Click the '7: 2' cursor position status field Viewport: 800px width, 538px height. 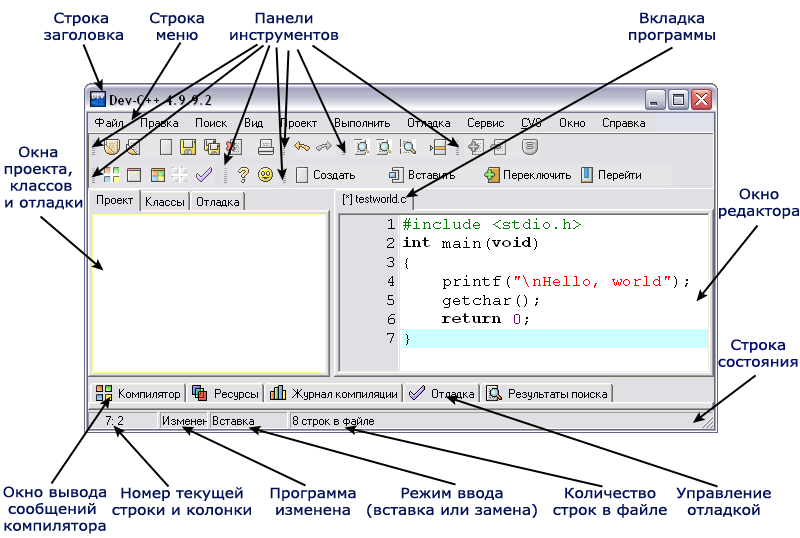click(x=122, y=421)
